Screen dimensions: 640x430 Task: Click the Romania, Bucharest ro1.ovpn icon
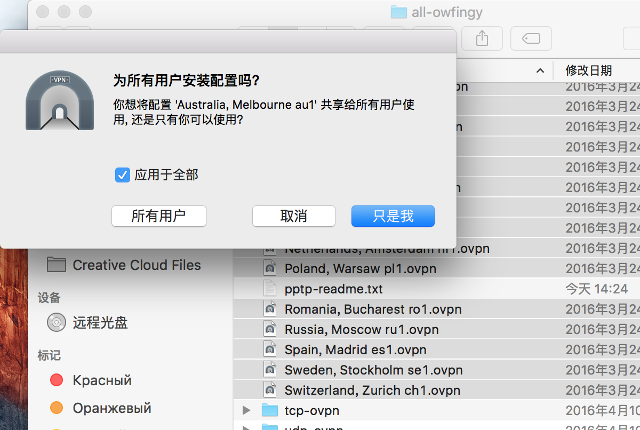[x=270, y=309]
